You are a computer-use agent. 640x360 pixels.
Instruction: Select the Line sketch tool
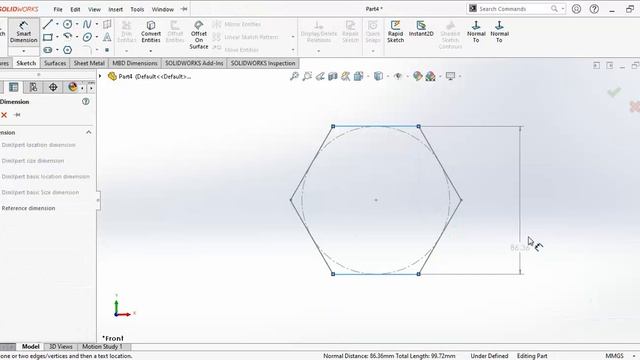(48, 24)
